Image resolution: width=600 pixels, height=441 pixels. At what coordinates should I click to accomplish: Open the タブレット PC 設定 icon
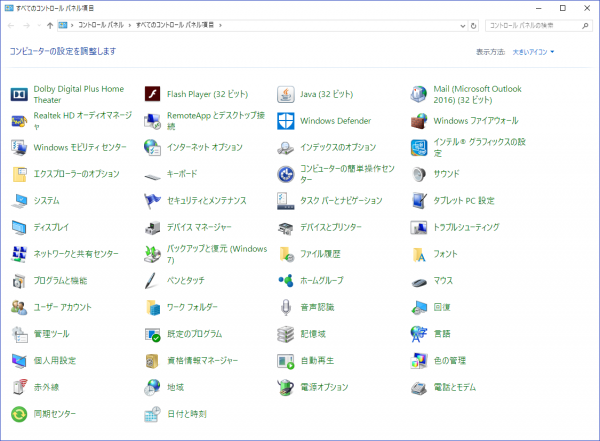tap(419, 201)
